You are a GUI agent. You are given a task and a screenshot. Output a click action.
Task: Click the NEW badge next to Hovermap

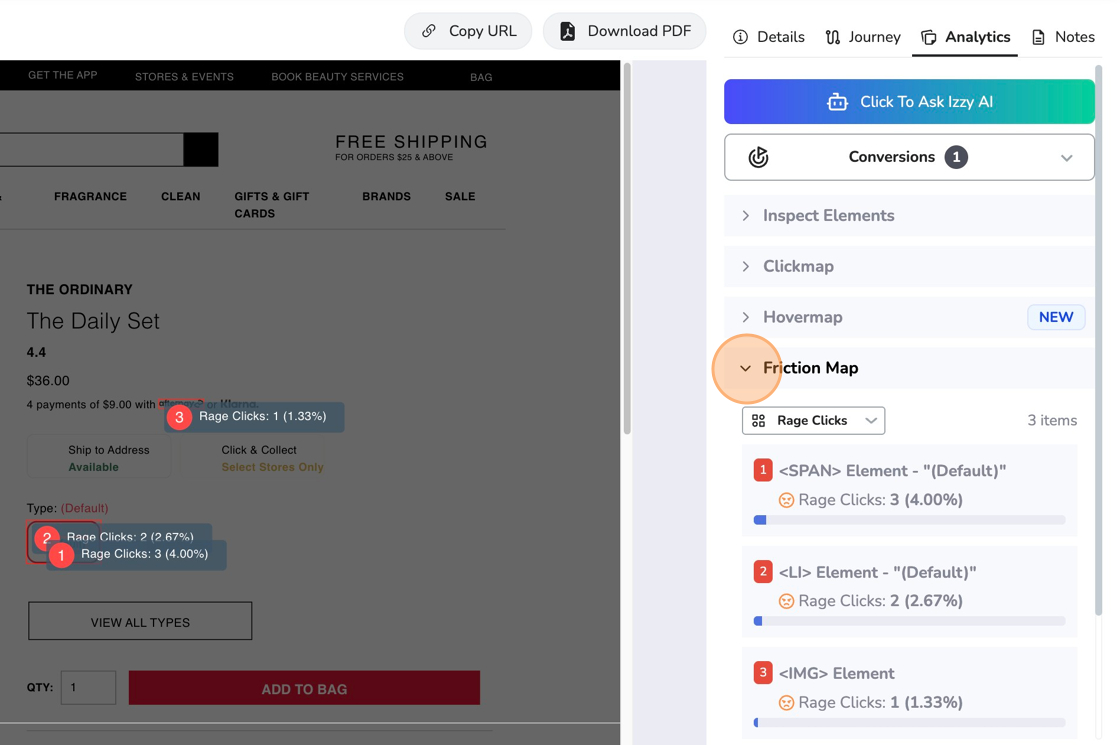(x=1056, y=317)
